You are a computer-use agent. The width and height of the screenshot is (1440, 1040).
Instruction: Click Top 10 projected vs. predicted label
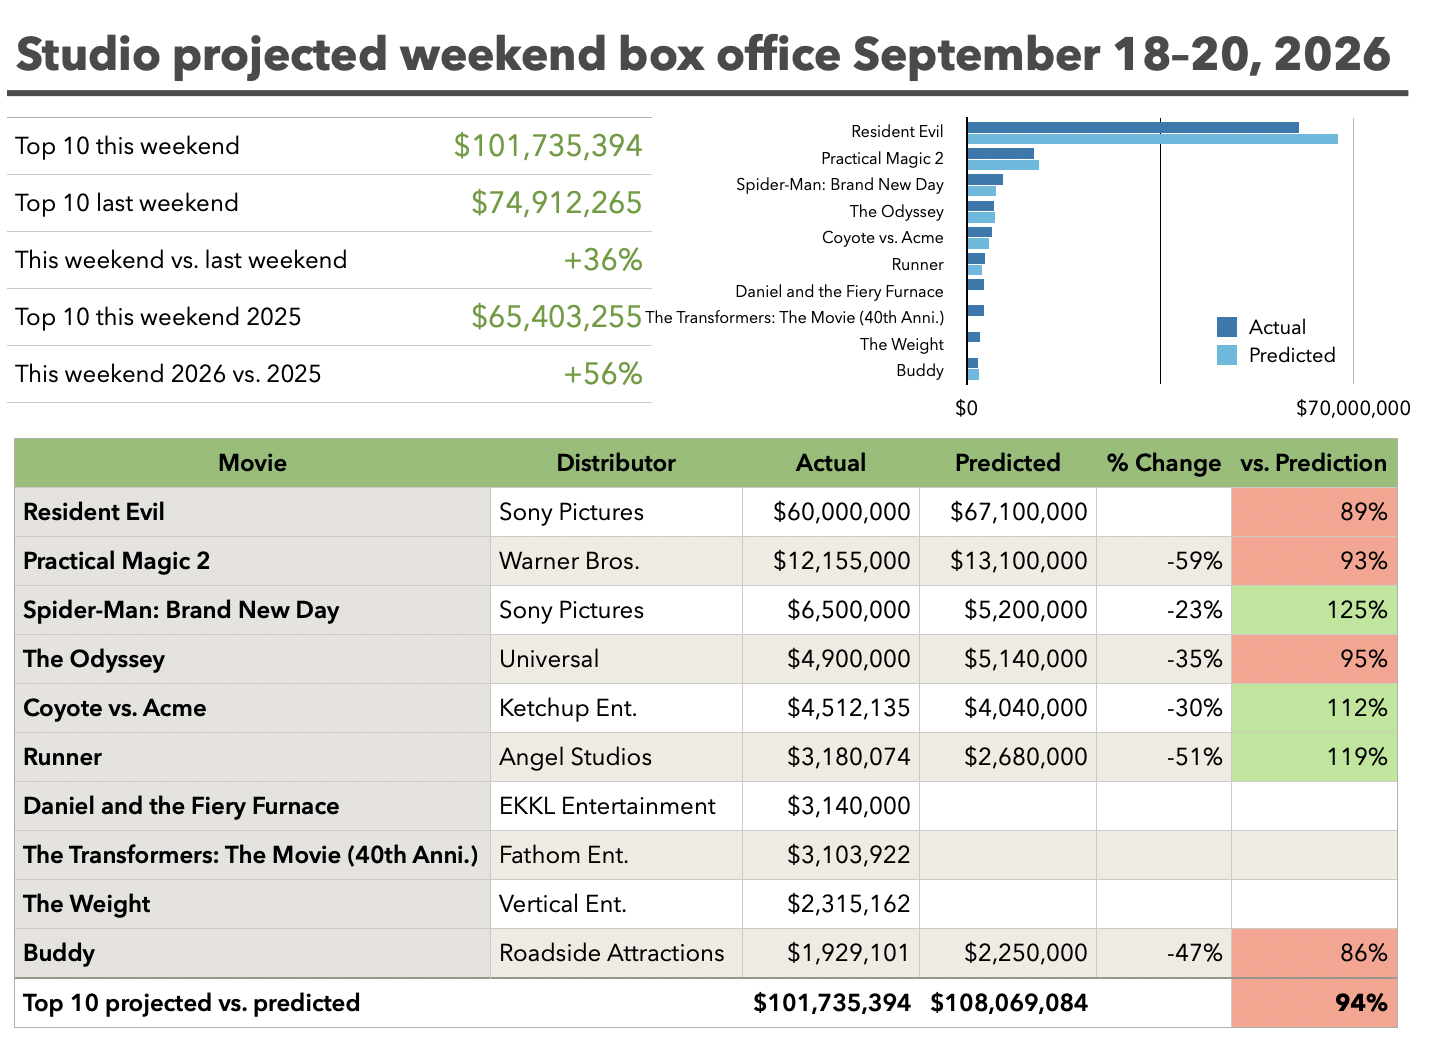point(191,1003)
